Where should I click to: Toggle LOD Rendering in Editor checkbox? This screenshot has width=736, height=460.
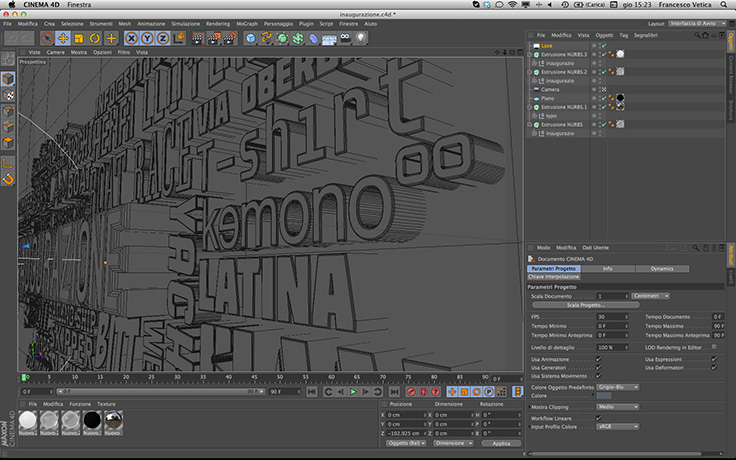[x=714, y=347]
